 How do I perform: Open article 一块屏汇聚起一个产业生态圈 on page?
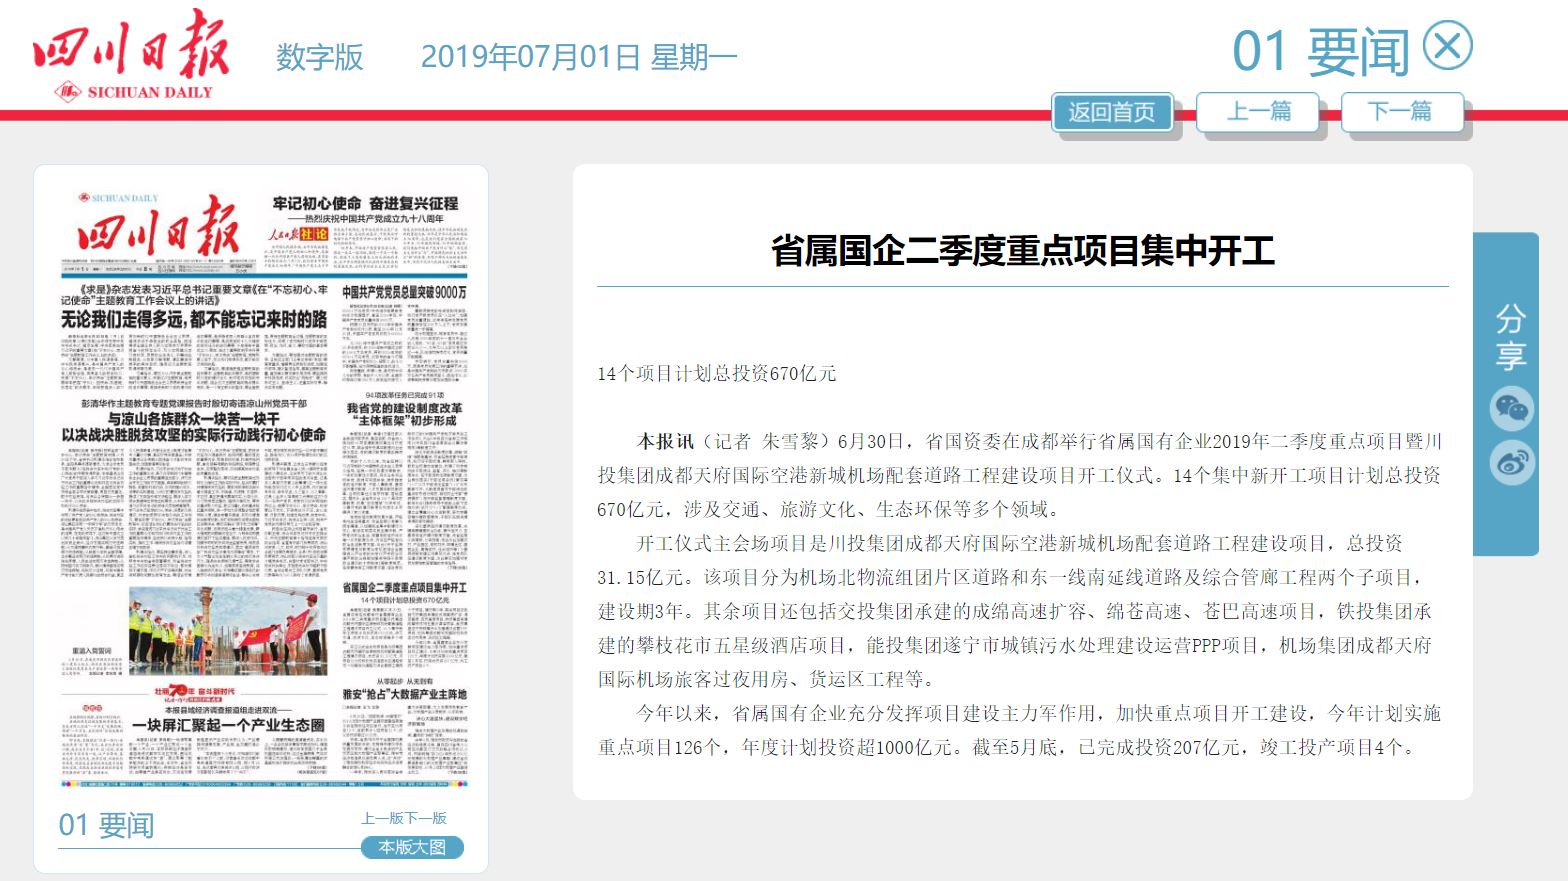click(x=228, y=724)
